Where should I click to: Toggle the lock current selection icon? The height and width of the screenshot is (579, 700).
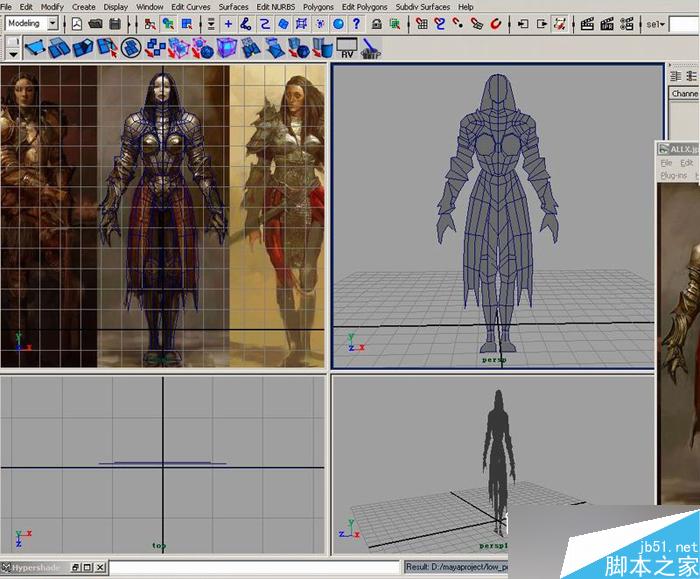coord(377,24)
